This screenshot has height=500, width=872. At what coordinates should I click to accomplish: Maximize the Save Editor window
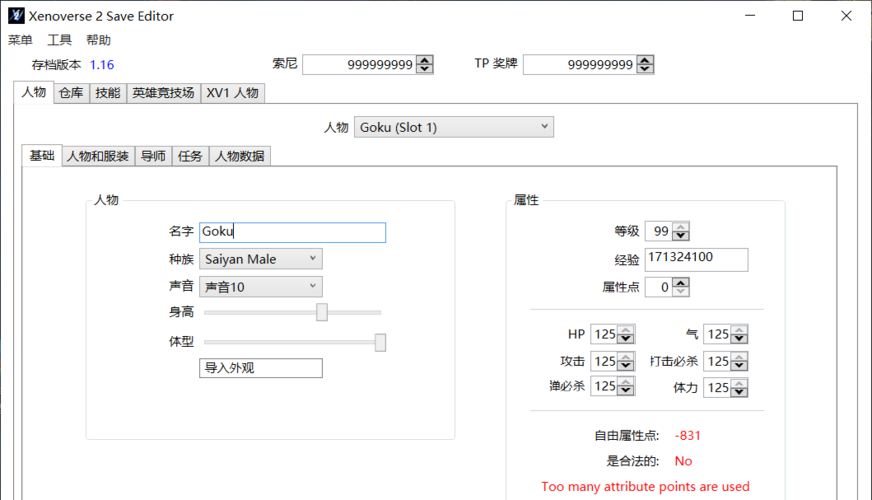[798, 16]
